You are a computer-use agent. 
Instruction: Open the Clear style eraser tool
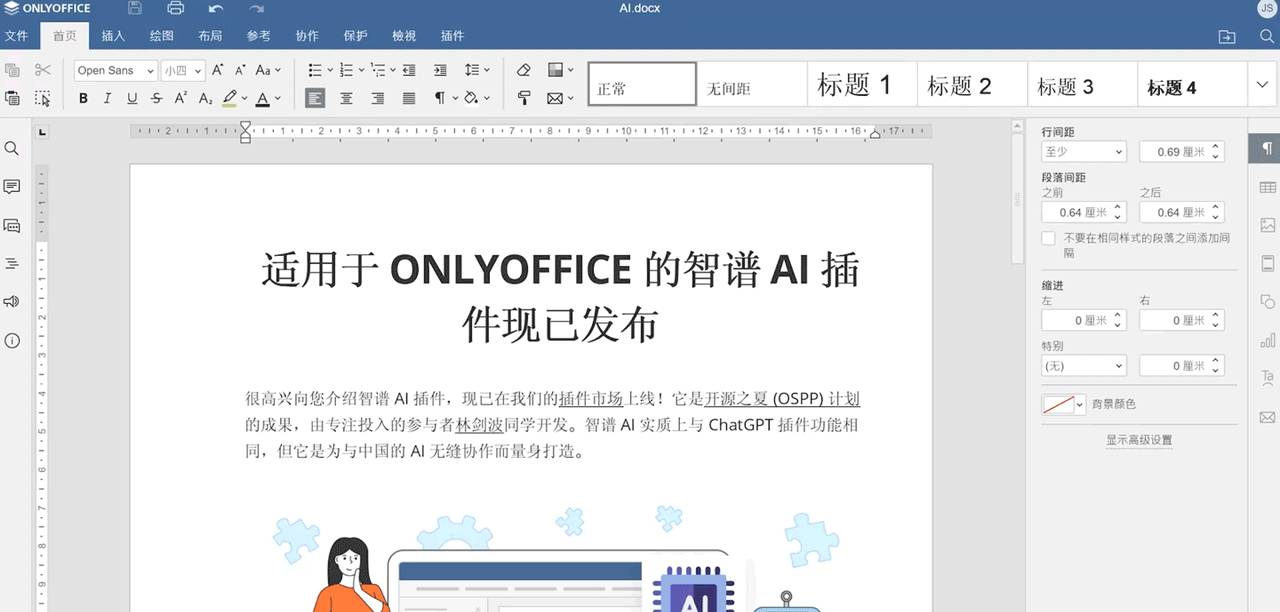tap(523, 70)
